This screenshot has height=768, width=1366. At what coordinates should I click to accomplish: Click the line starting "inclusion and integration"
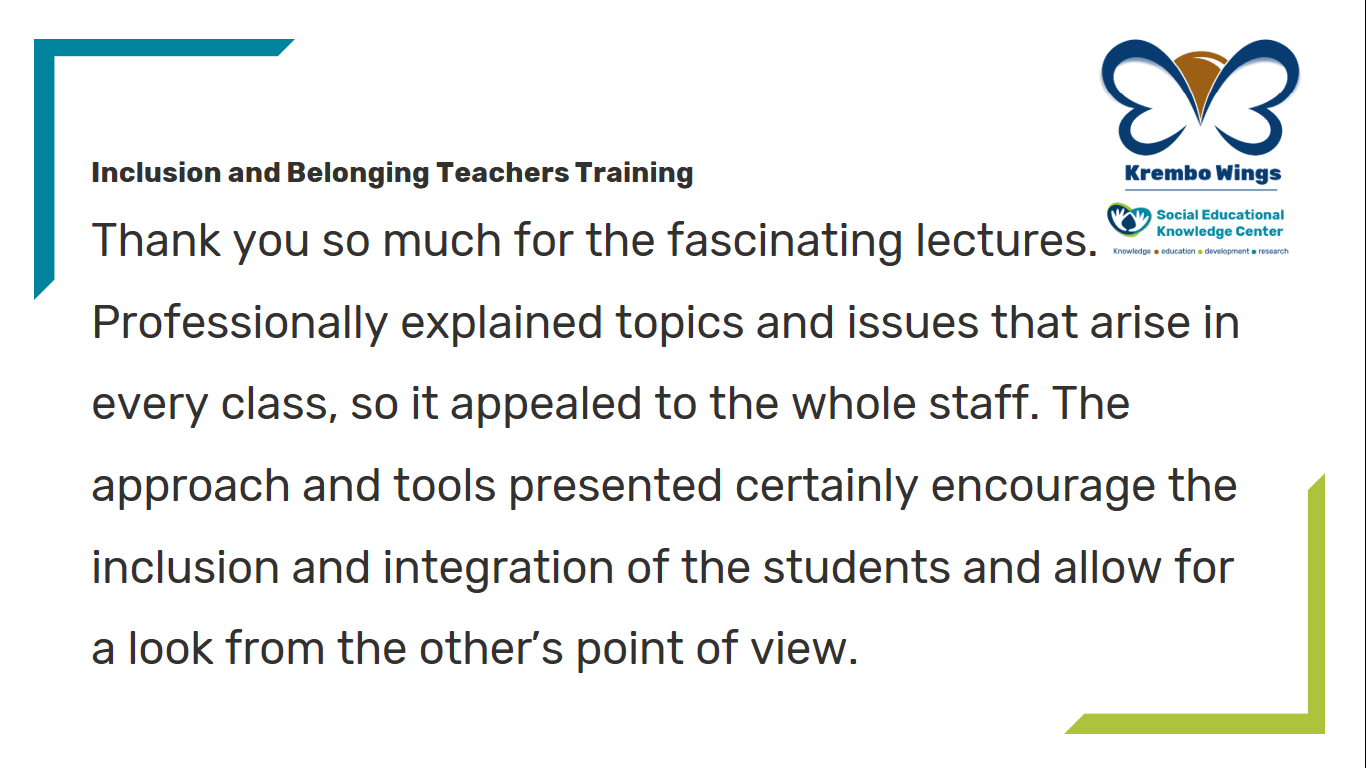tap(663, 568)
